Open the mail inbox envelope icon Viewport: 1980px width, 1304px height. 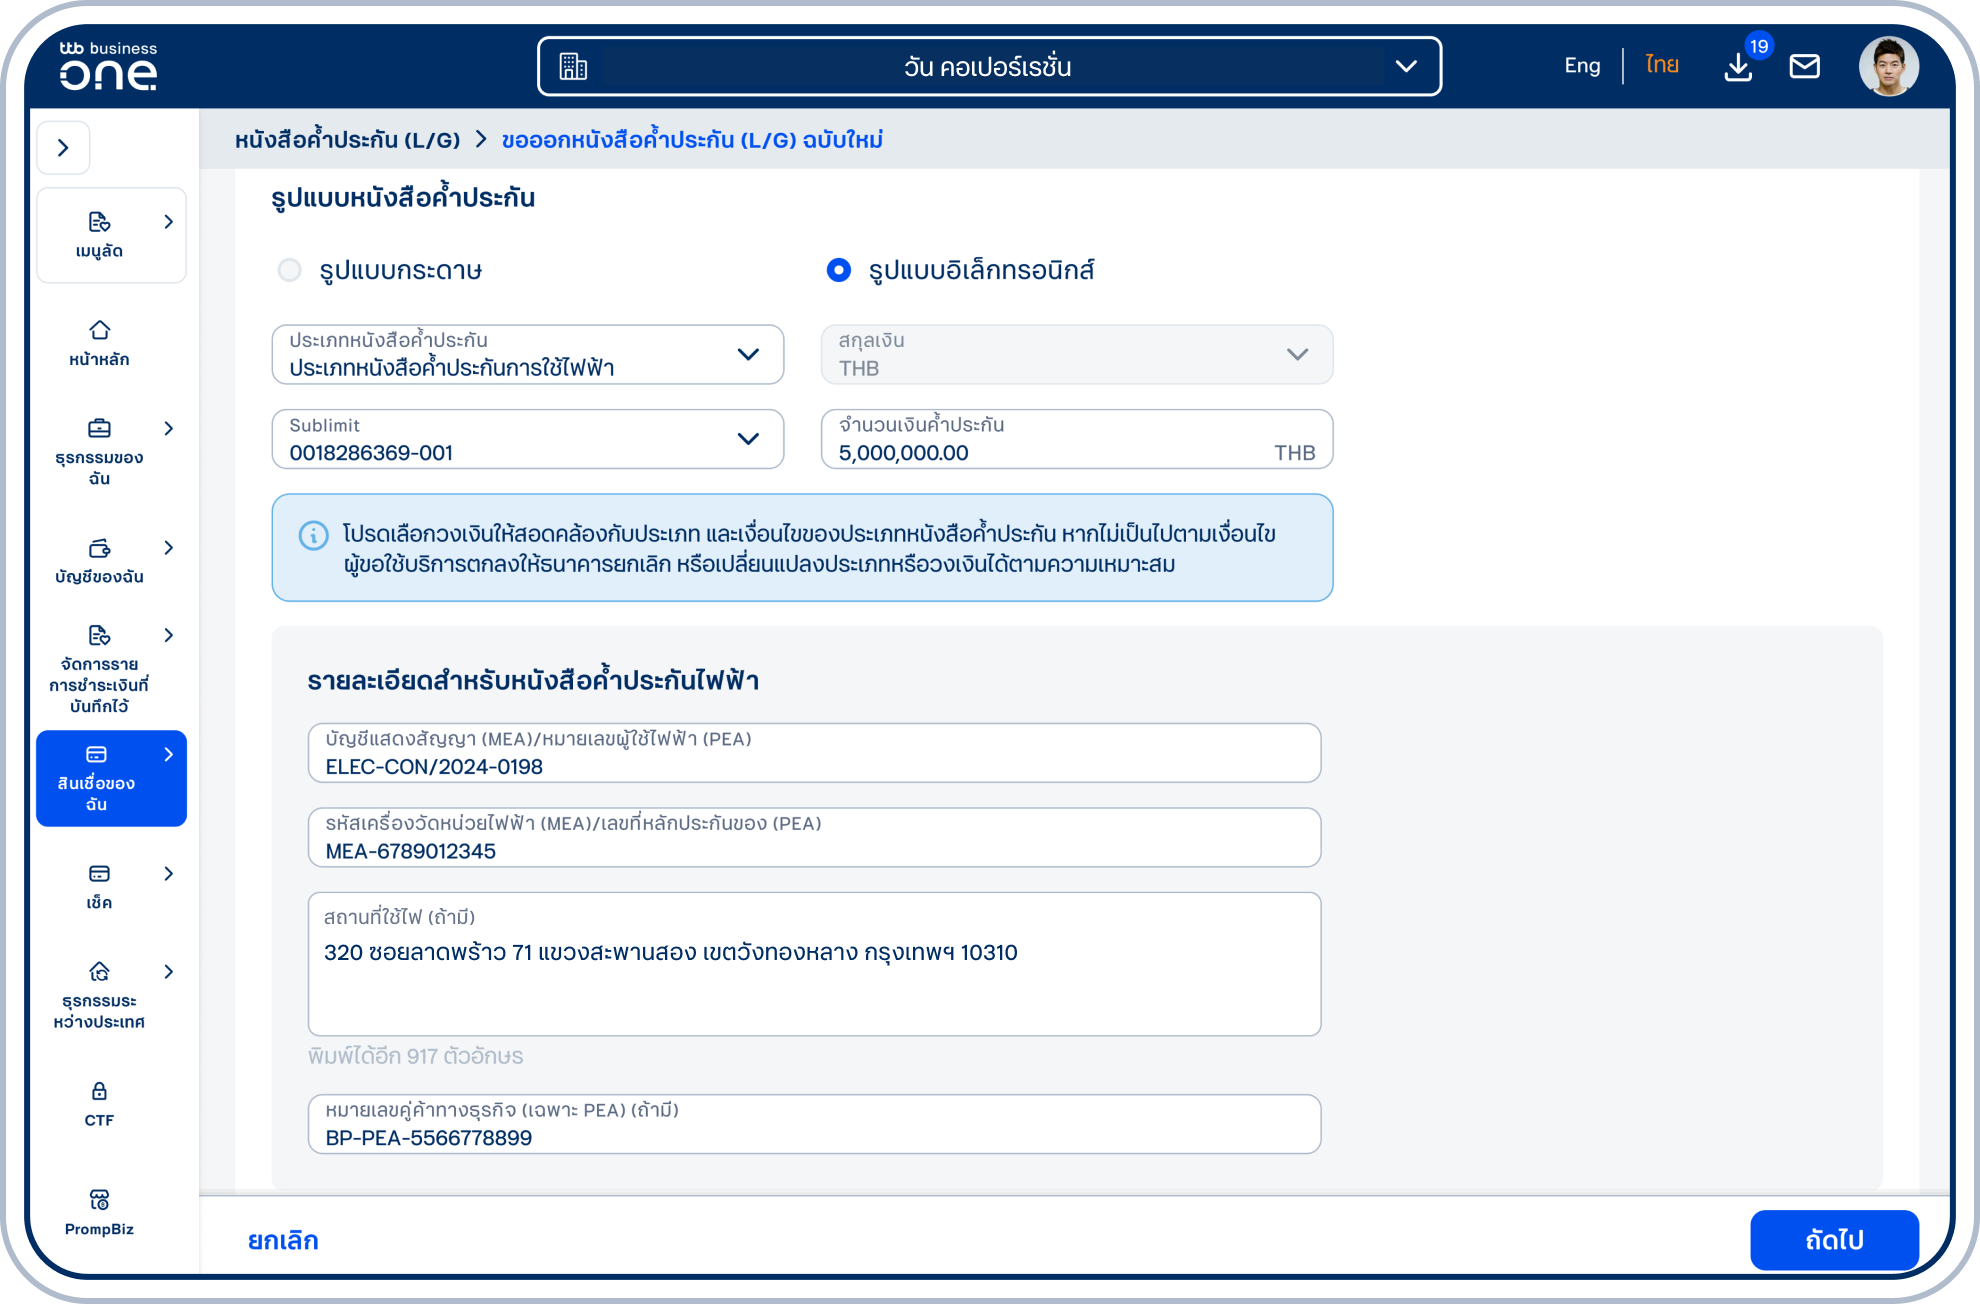[x=1804, y=67]
